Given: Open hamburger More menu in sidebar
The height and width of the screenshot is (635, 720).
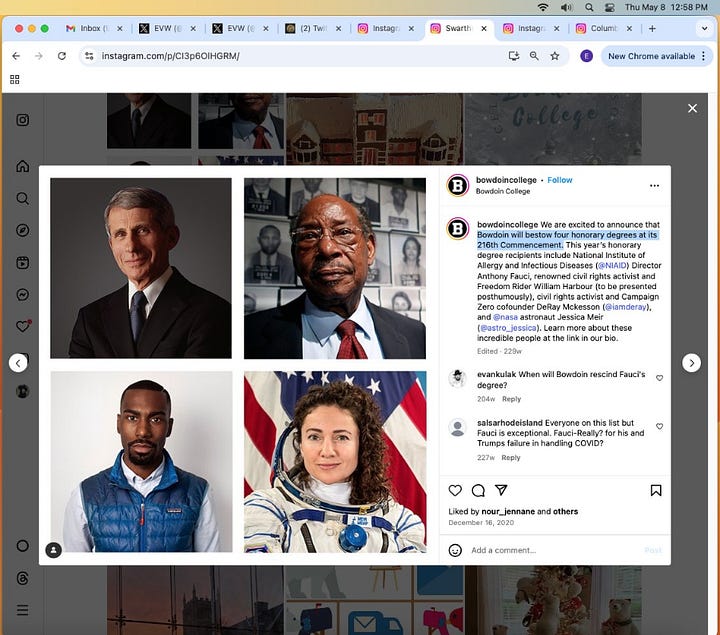Looking at the screenshot, I should pos(22,610).
